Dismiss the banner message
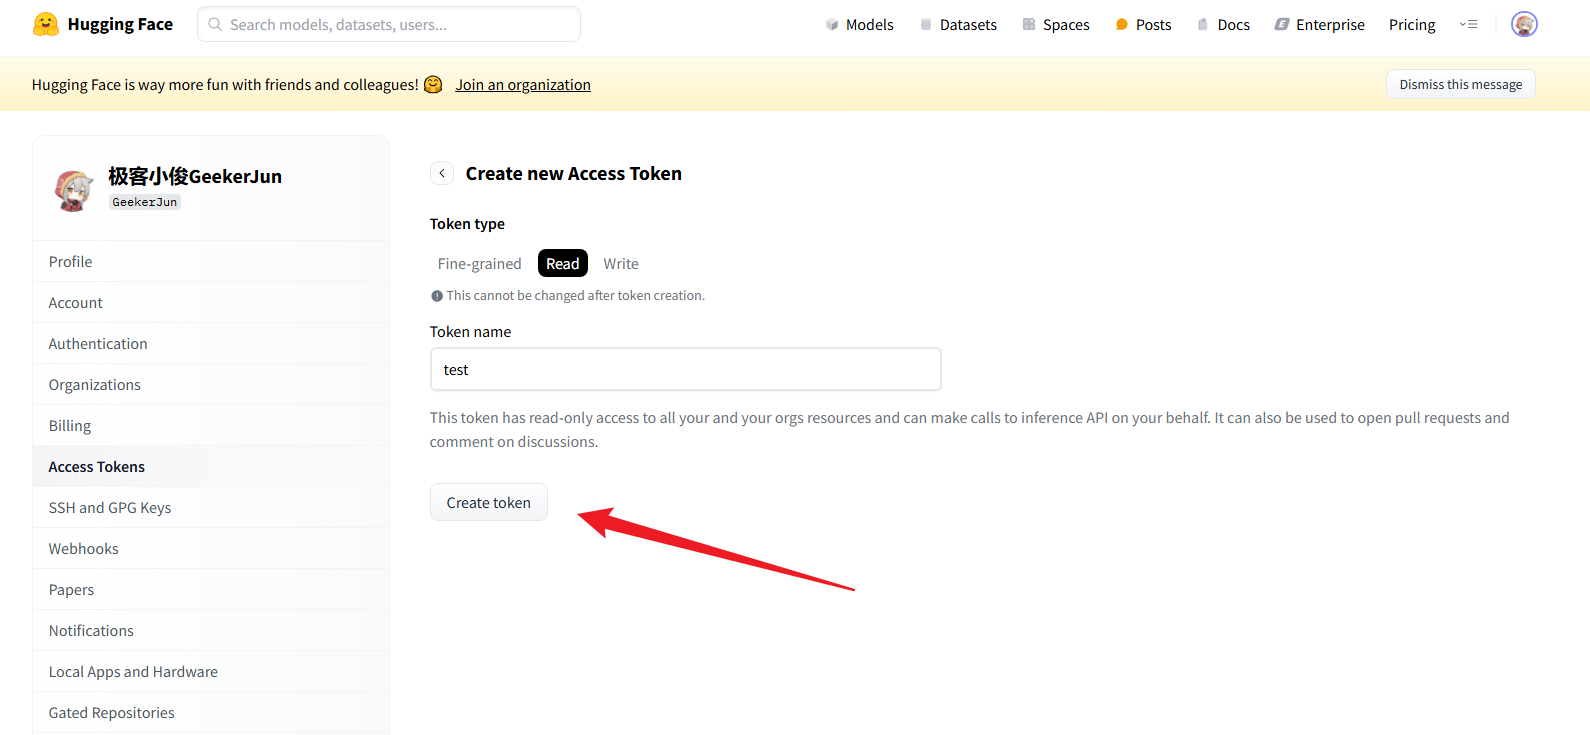Screen dimensions: 1590x735 click(1461, 84)
